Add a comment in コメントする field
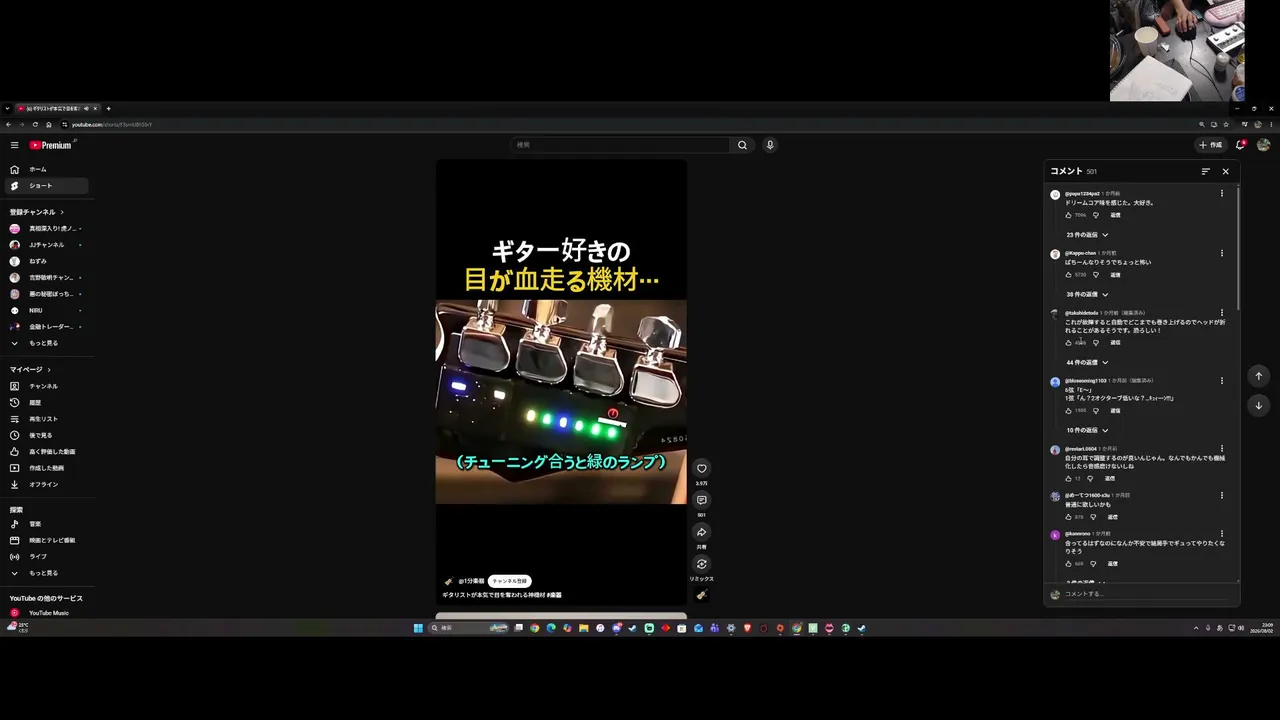 (x=1145, y=594)
